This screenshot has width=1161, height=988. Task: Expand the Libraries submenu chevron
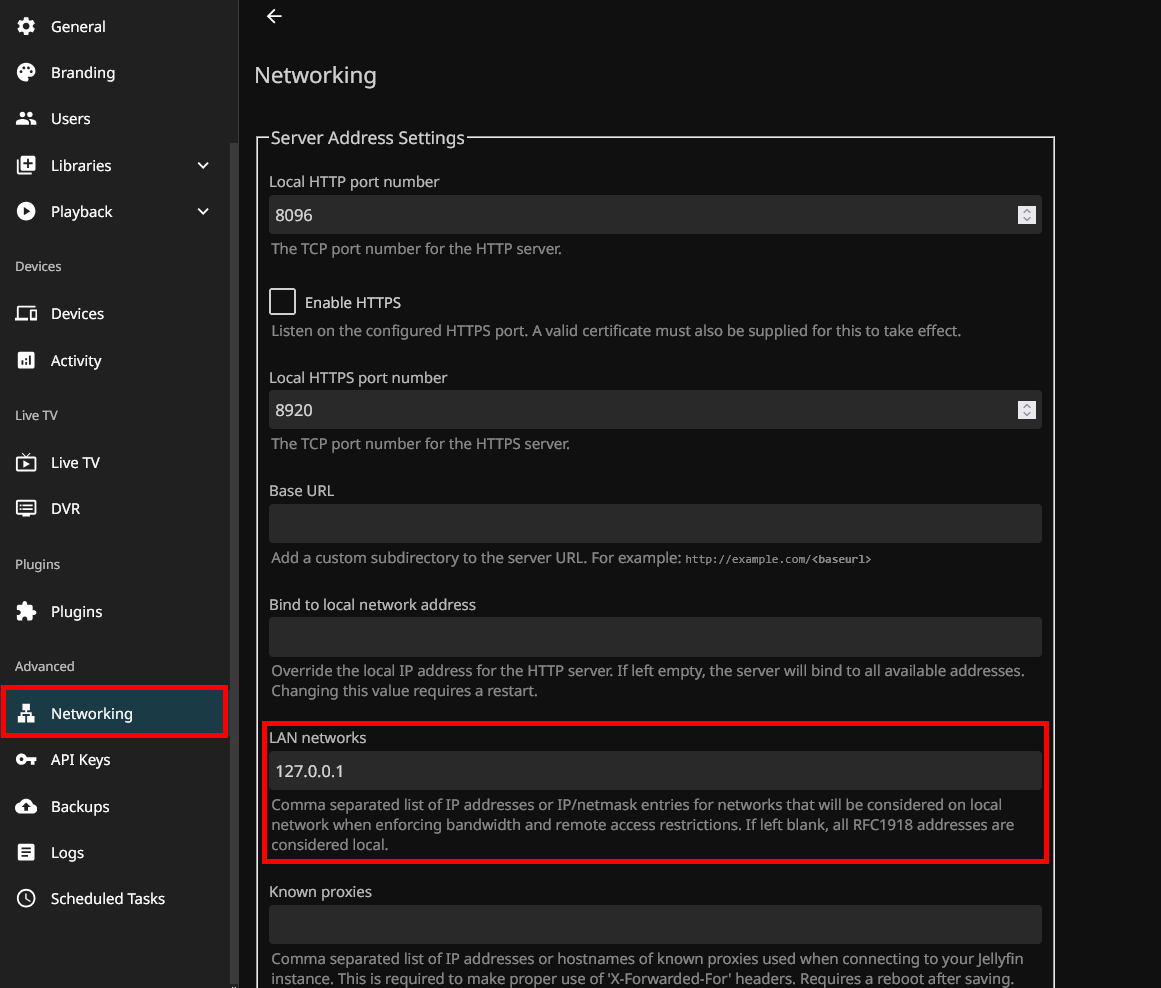(x=203, y=166)
